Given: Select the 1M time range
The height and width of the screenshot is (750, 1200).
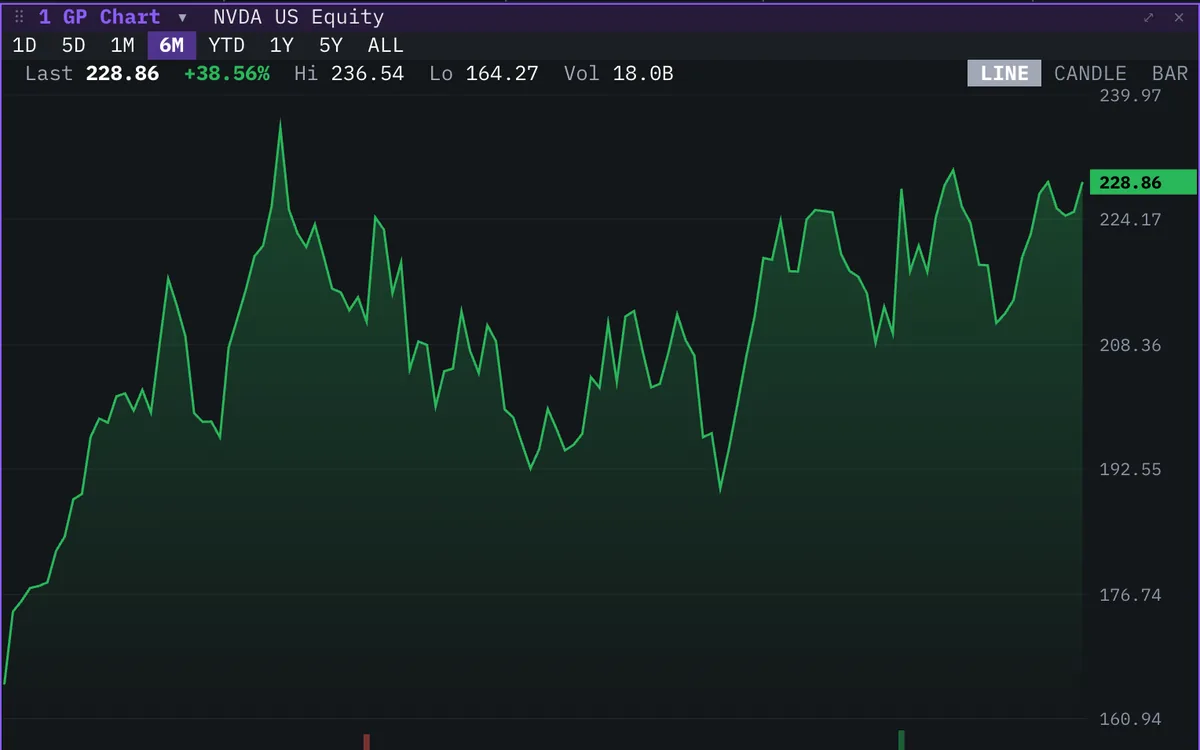Looking at the screenshot, I should tap(122, 45).
